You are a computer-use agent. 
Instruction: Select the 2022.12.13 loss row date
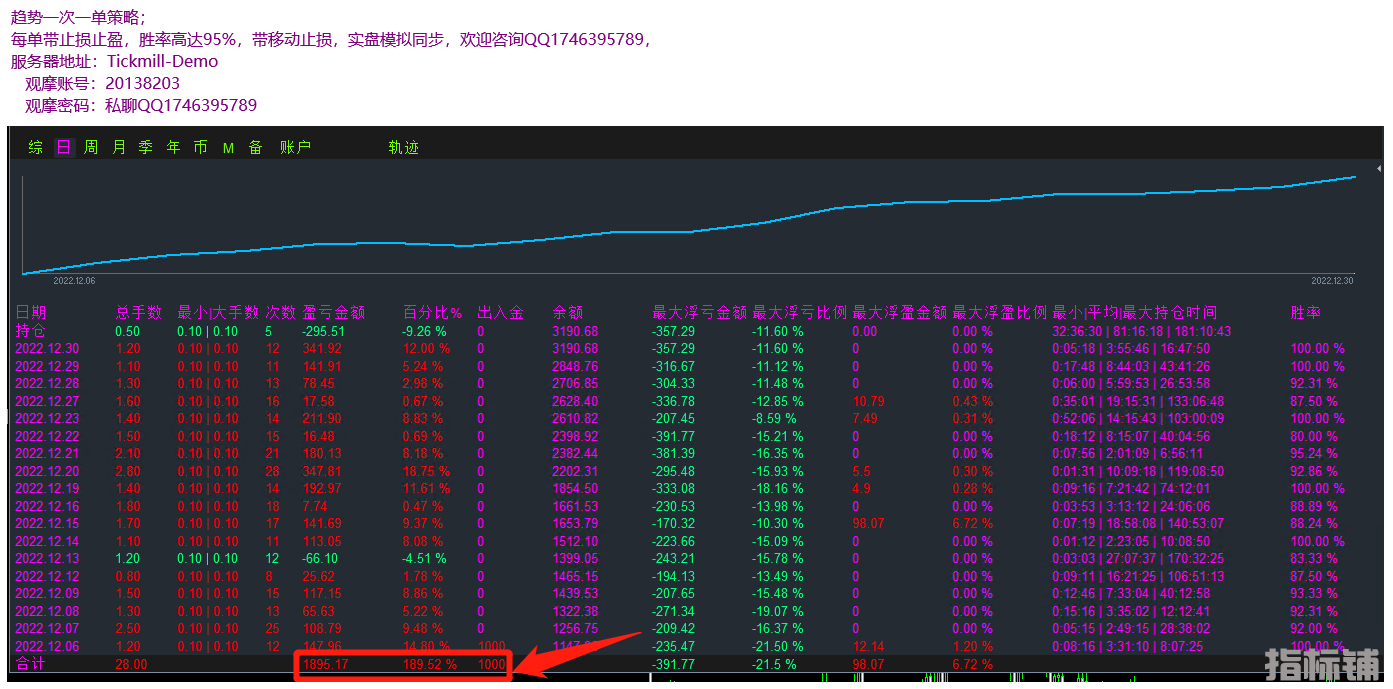click(47, 559)
